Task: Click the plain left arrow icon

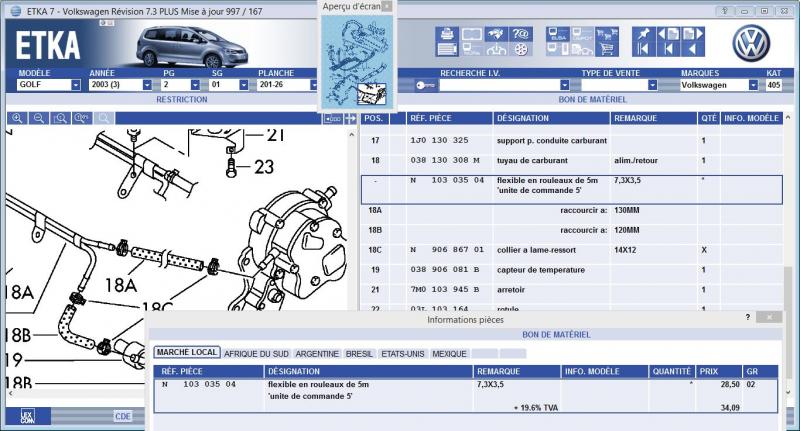Action: pos(692,49)
